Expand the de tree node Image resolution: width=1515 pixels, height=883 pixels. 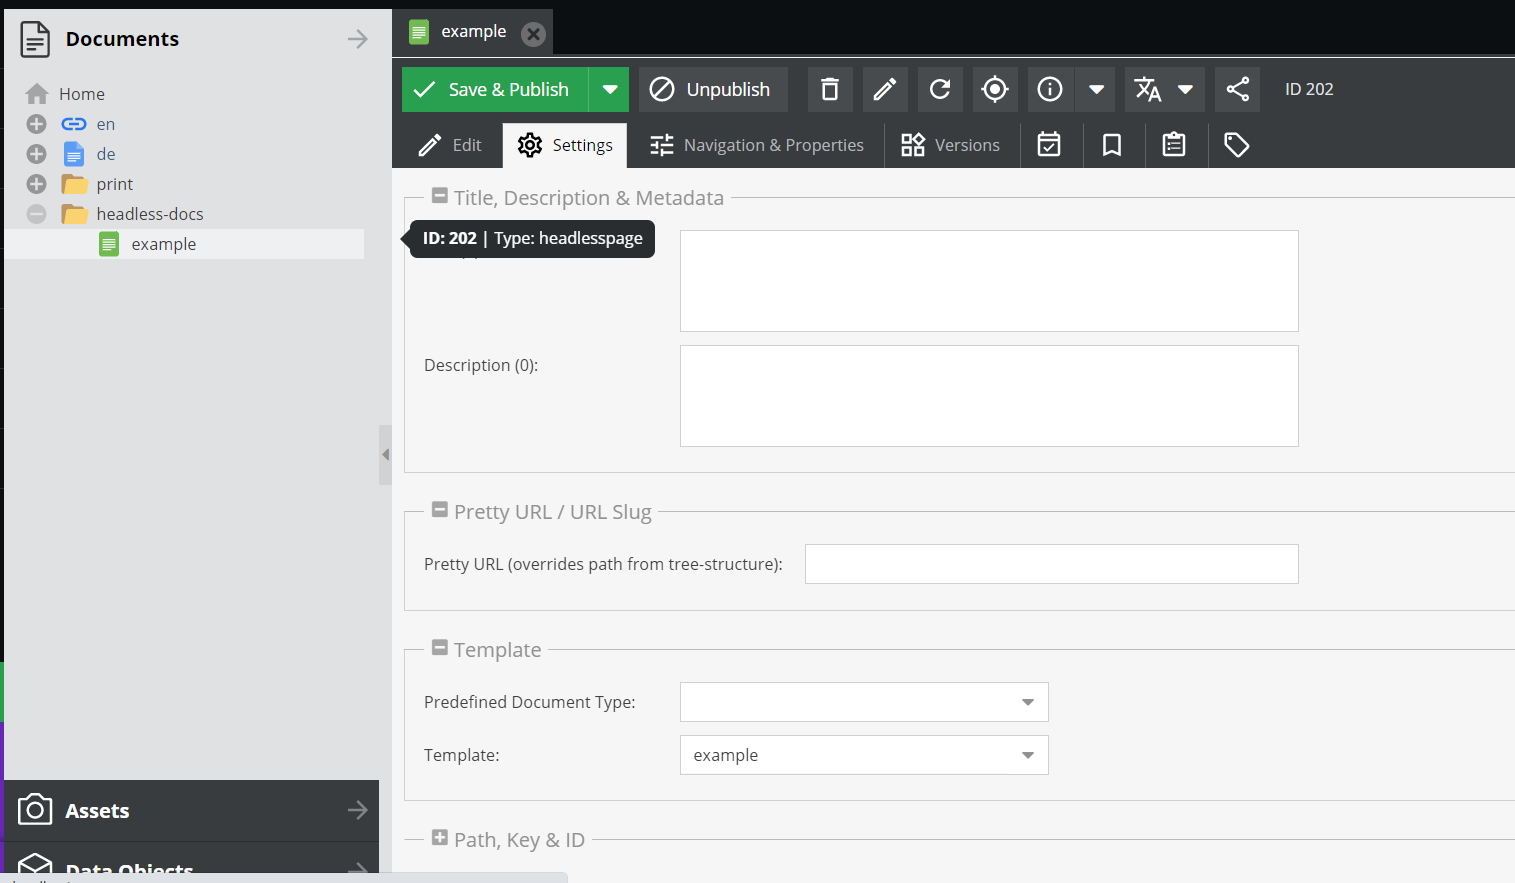coord(36,154)
